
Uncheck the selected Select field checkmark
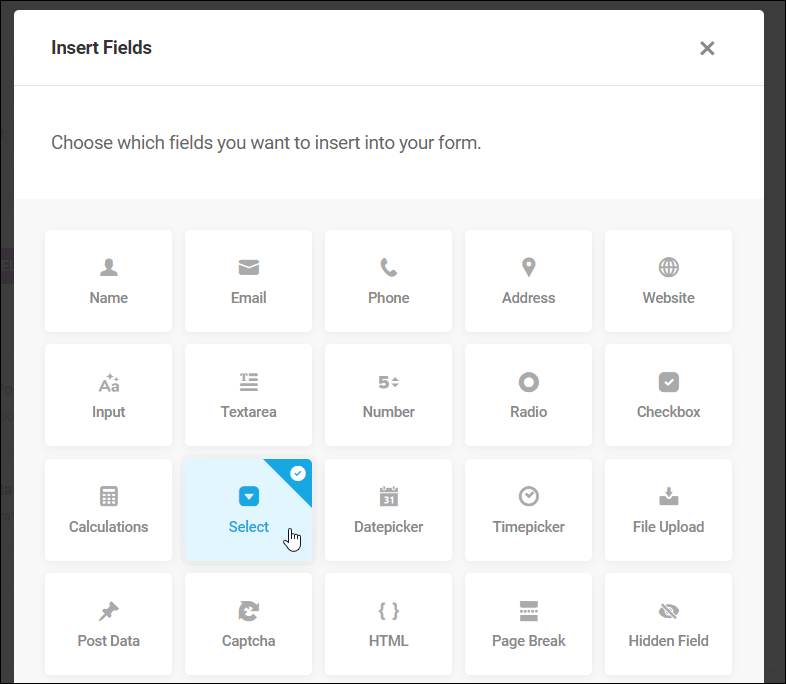tap(298, 473)
